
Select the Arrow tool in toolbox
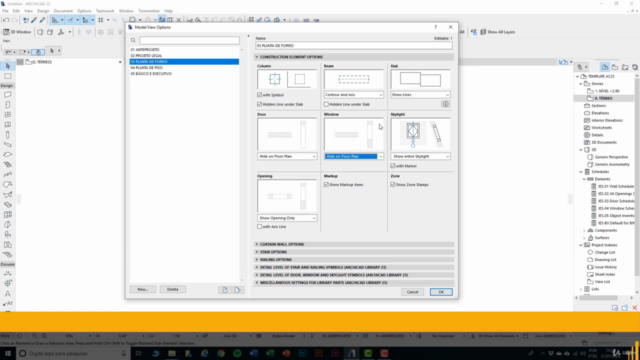click(8, 66)
